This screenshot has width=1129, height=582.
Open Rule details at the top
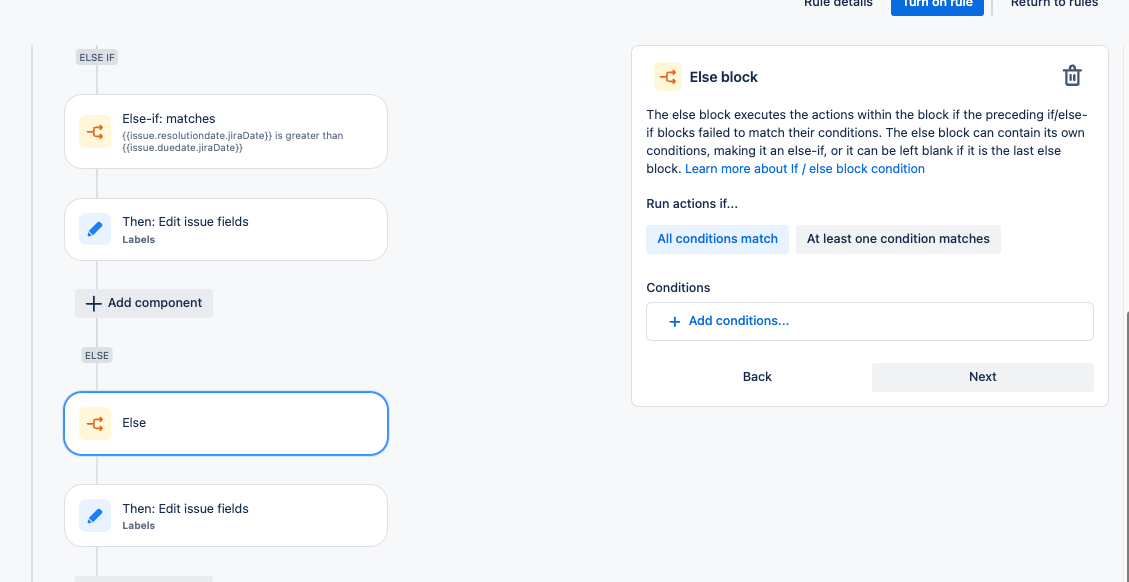pos(838,4)
